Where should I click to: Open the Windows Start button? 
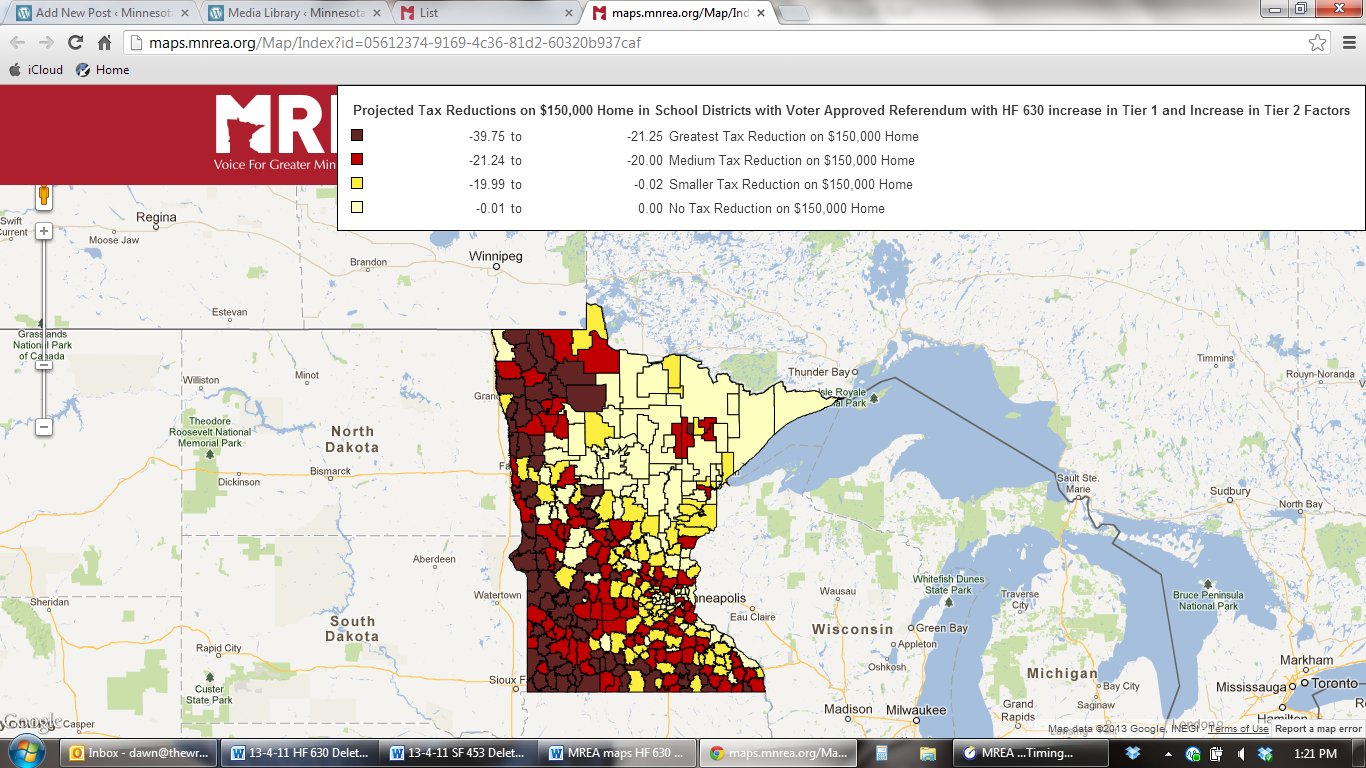[x=26, y=752]
